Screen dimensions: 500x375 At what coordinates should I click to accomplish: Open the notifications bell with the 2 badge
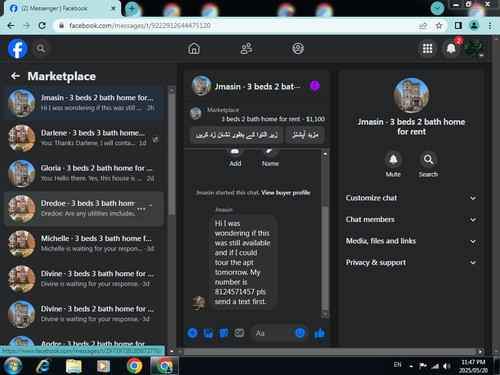coord(451,49)
